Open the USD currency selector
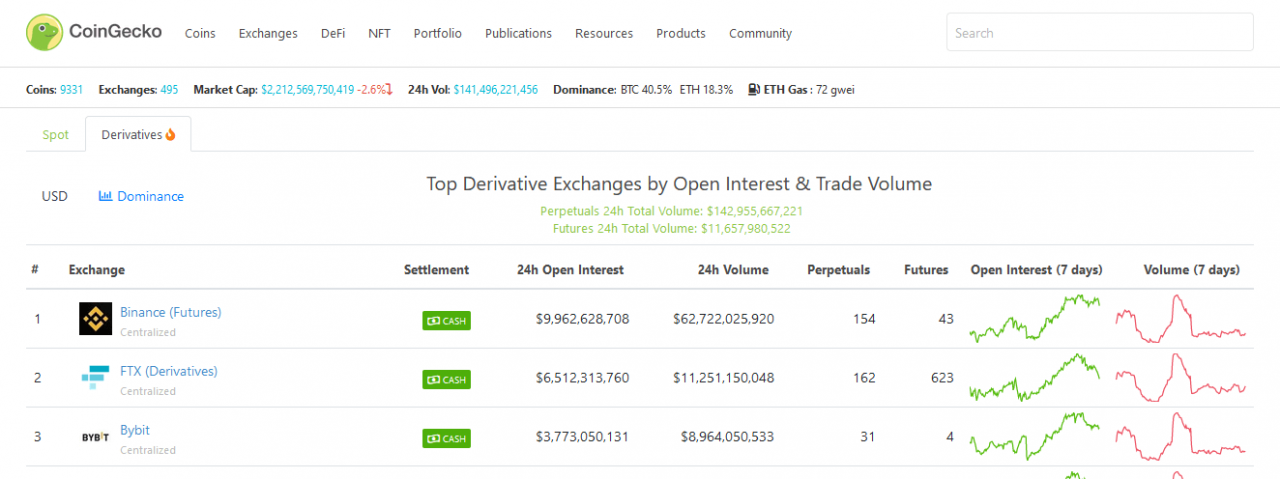Viewport: 1280px width, 479px height. point(54,196)
